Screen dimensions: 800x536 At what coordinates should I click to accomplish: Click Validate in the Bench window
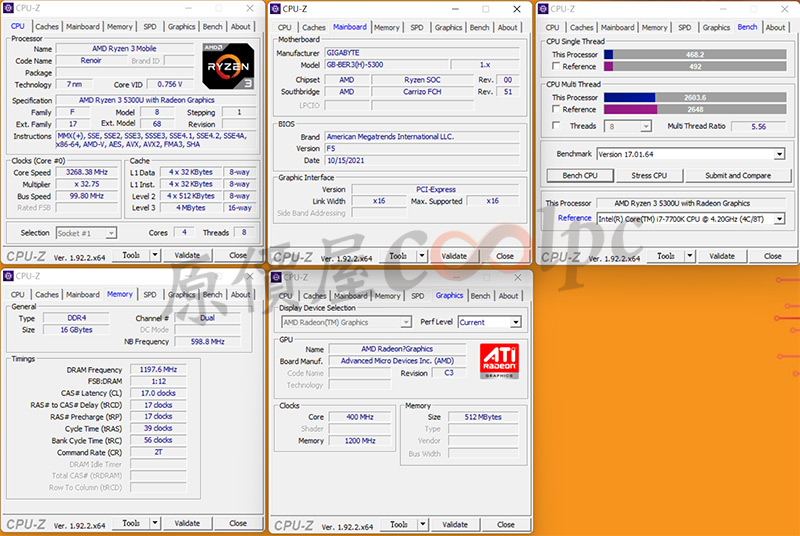click(x=722, y=256)
